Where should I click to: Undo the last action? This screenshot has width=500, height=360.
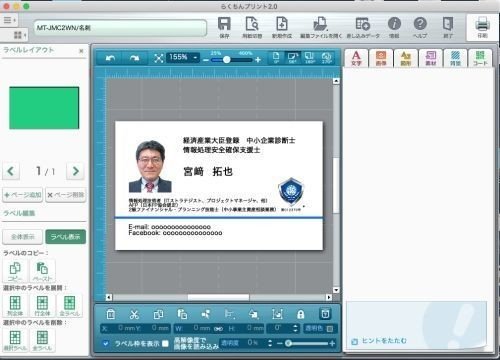click(110, 58)
